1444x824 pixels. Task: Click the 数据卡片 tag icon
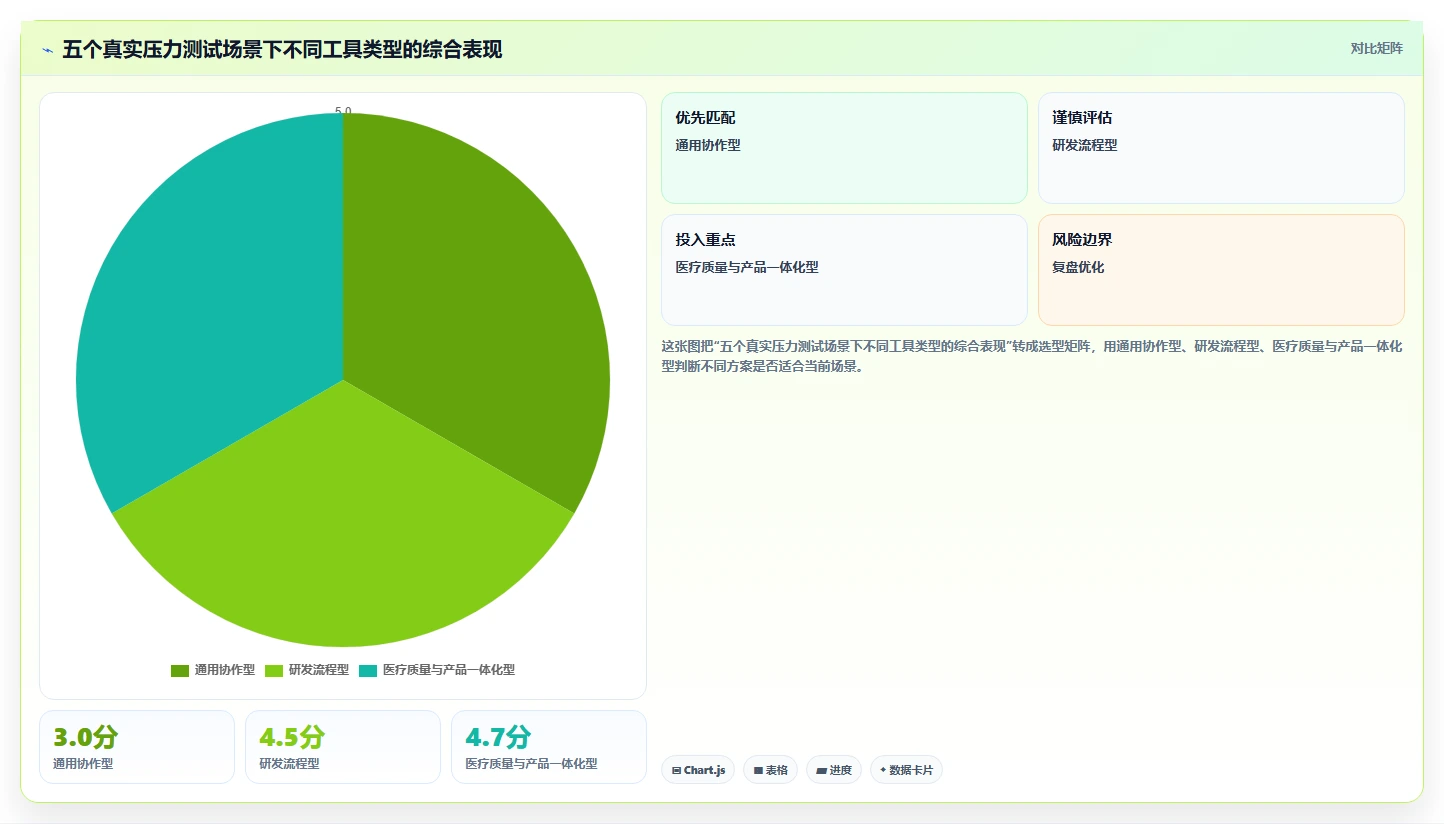[x=883, y=770]
